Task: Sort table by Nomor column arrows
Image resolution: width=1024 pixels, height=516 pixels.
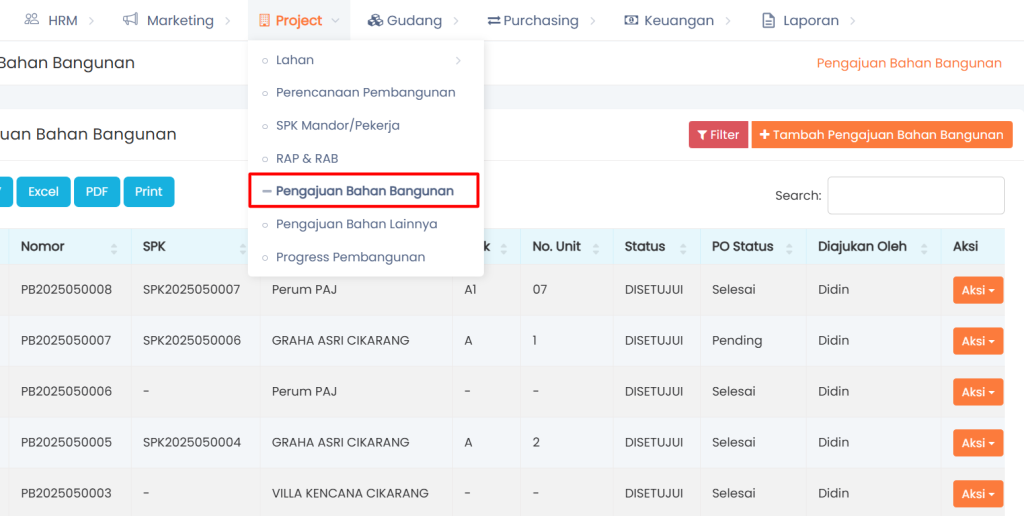Action: (113, 248)
